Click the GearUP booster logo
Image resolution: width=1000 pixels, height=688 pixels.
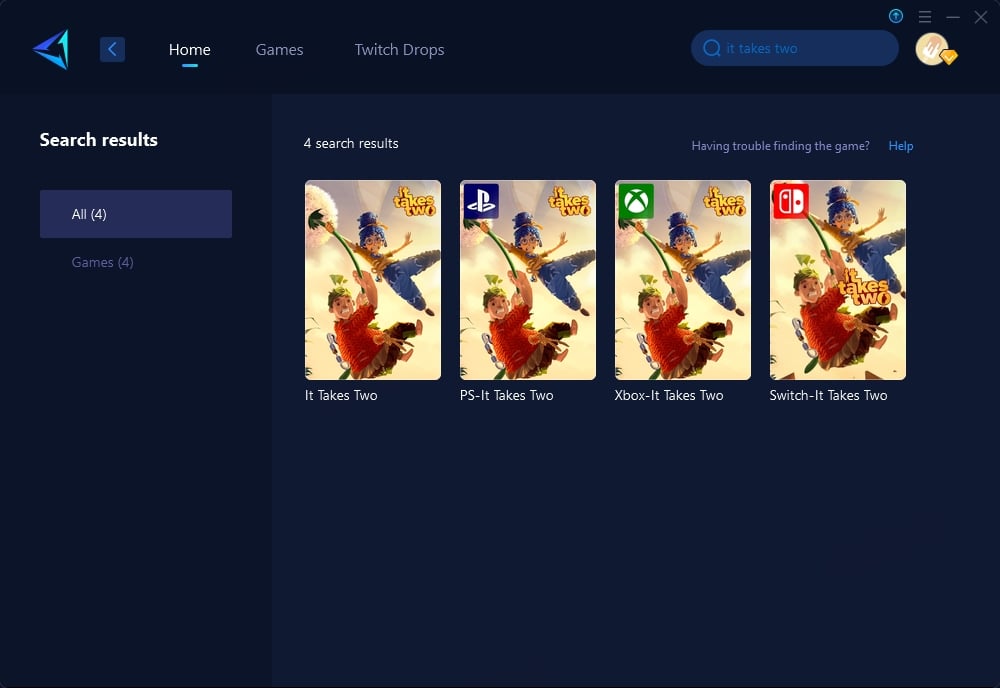51,49
